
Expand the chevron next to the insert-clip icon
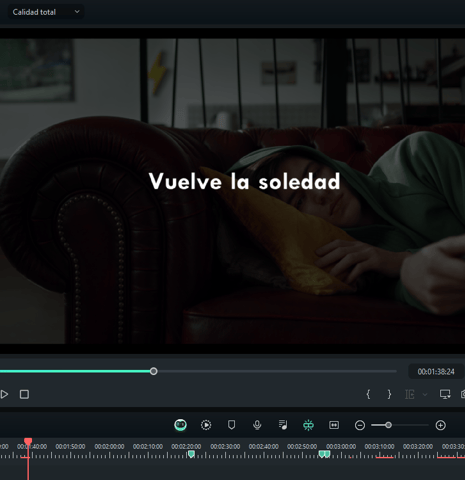pos(425,395)
